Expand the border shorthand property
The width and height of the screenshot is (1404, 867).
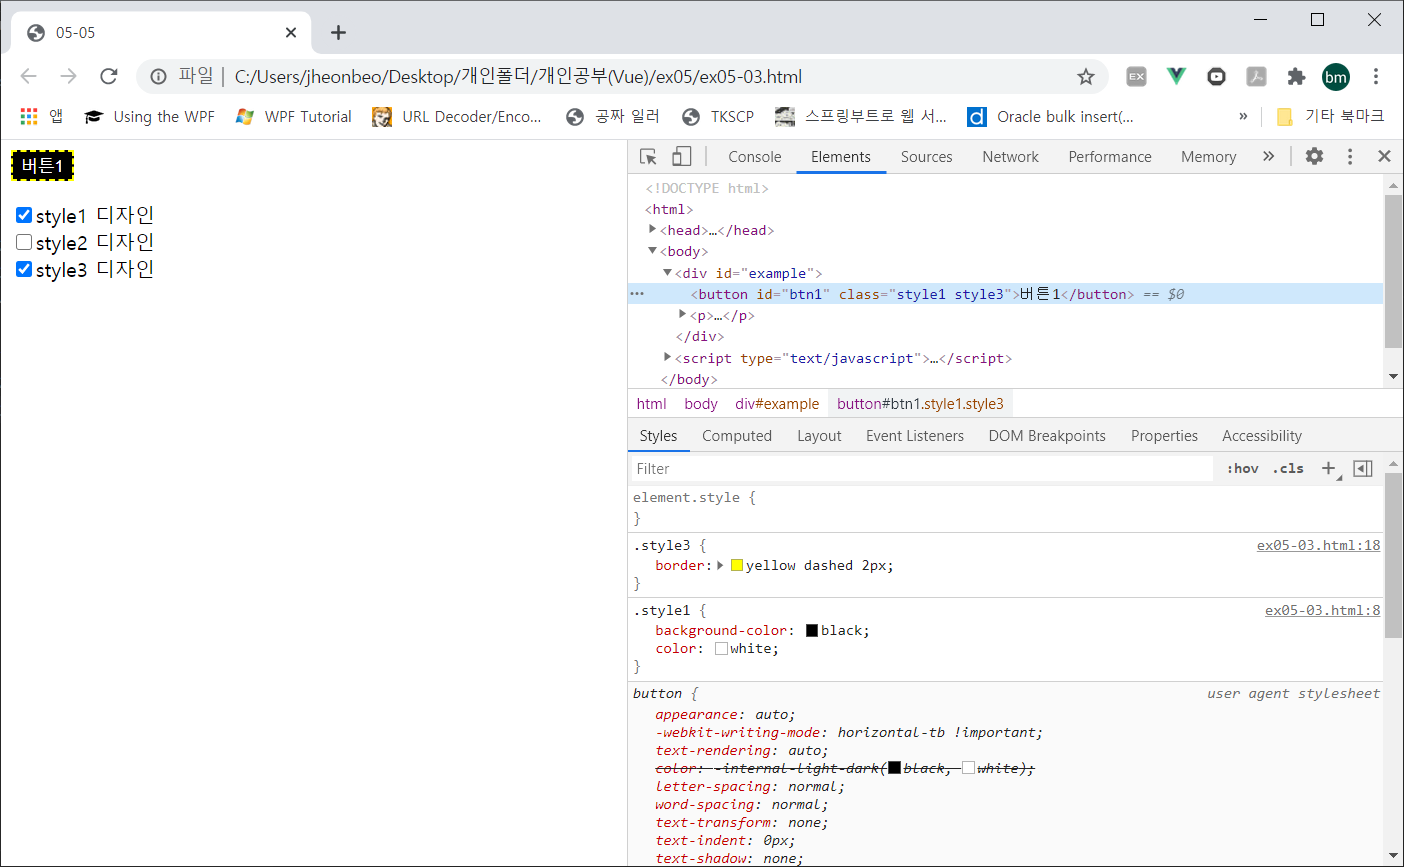pyautogui.click(x=720, y=565)
